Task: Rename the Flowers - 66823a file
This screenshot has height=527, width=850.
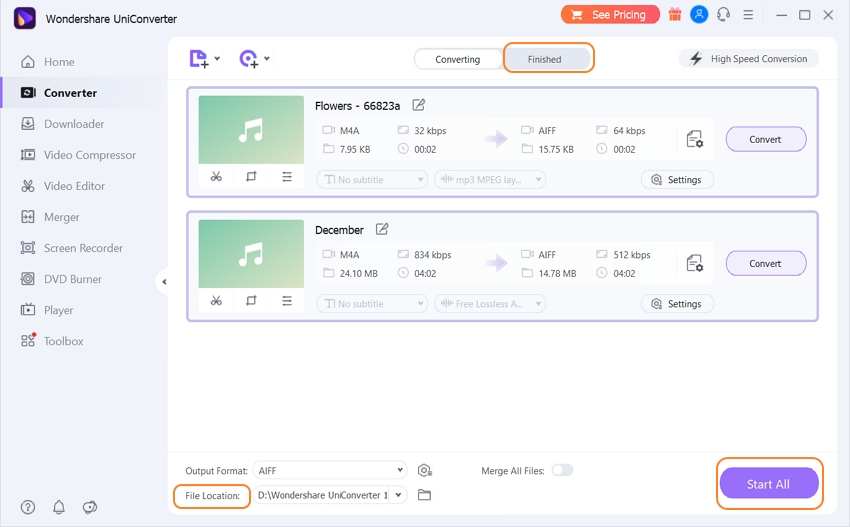Action: coord(418,105)
